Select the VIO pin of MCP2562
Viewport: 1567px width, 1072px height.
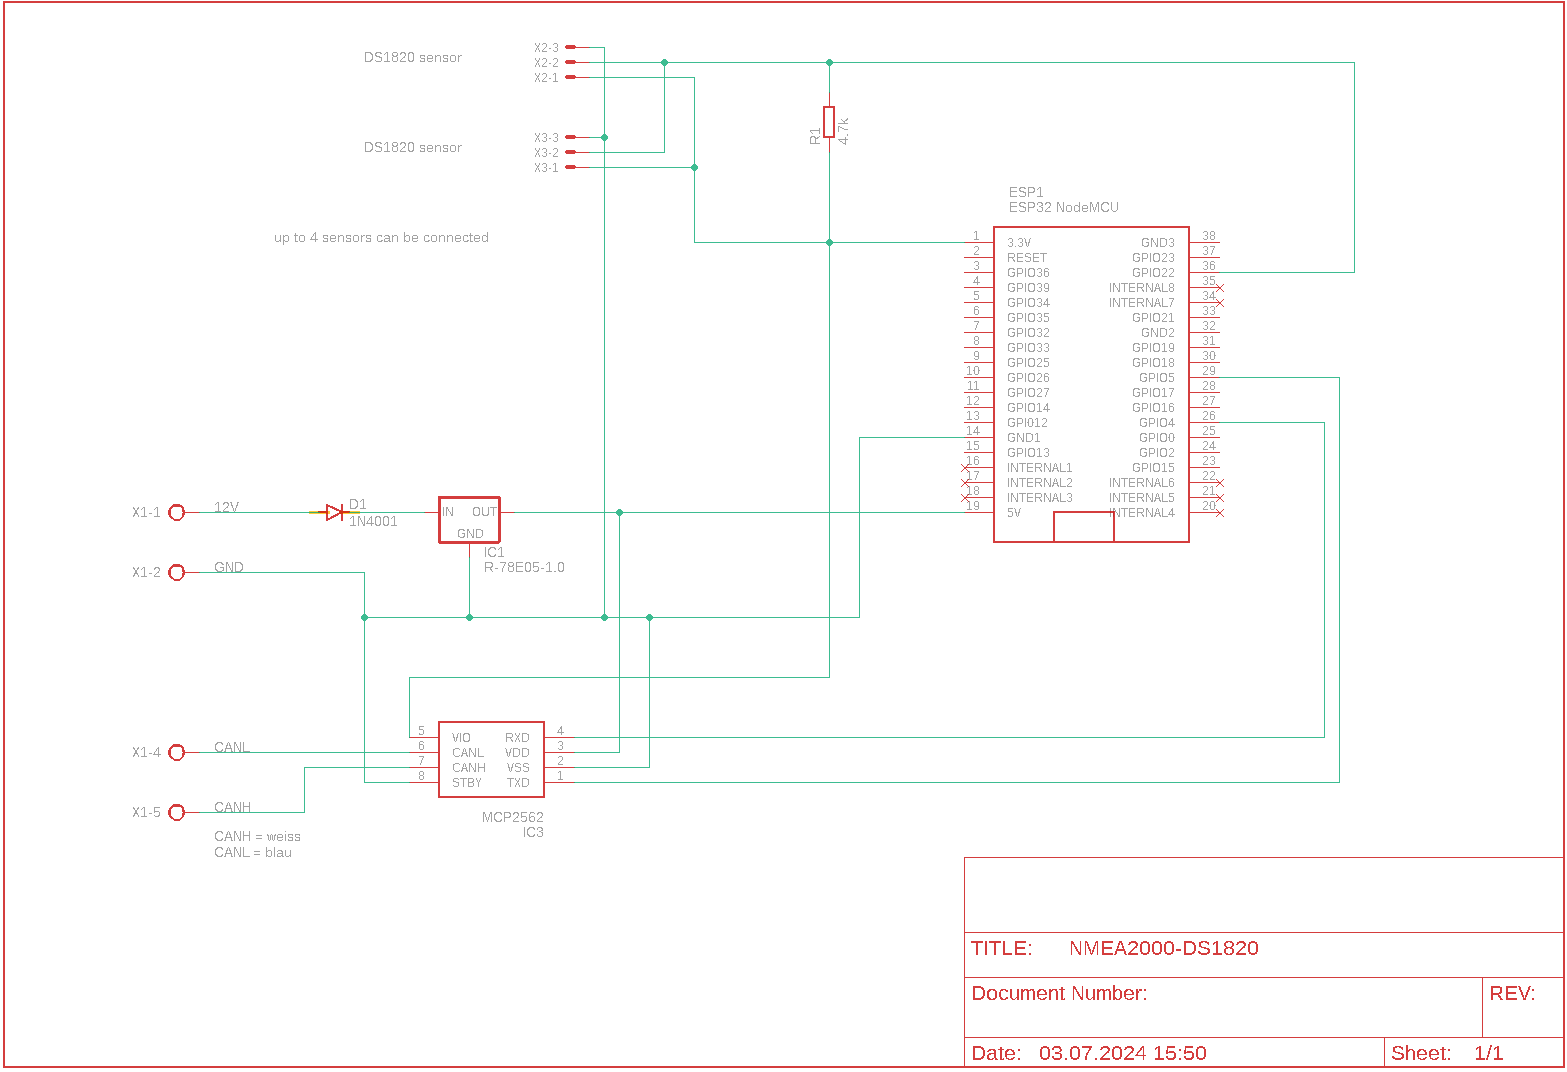coord(461,738)
